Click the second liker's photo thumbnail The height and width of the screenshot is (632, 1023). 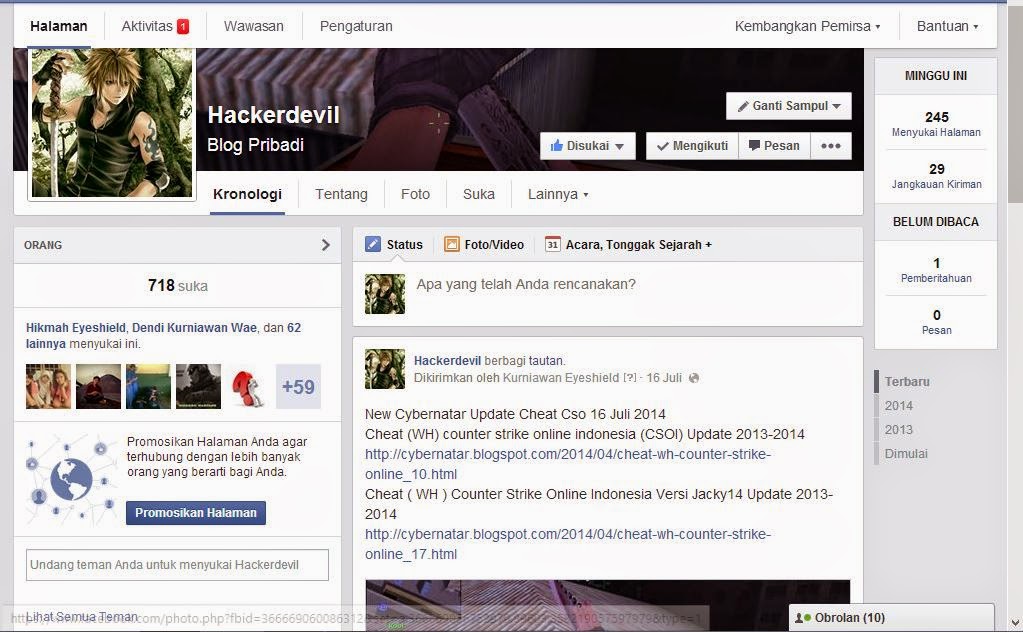99,387
